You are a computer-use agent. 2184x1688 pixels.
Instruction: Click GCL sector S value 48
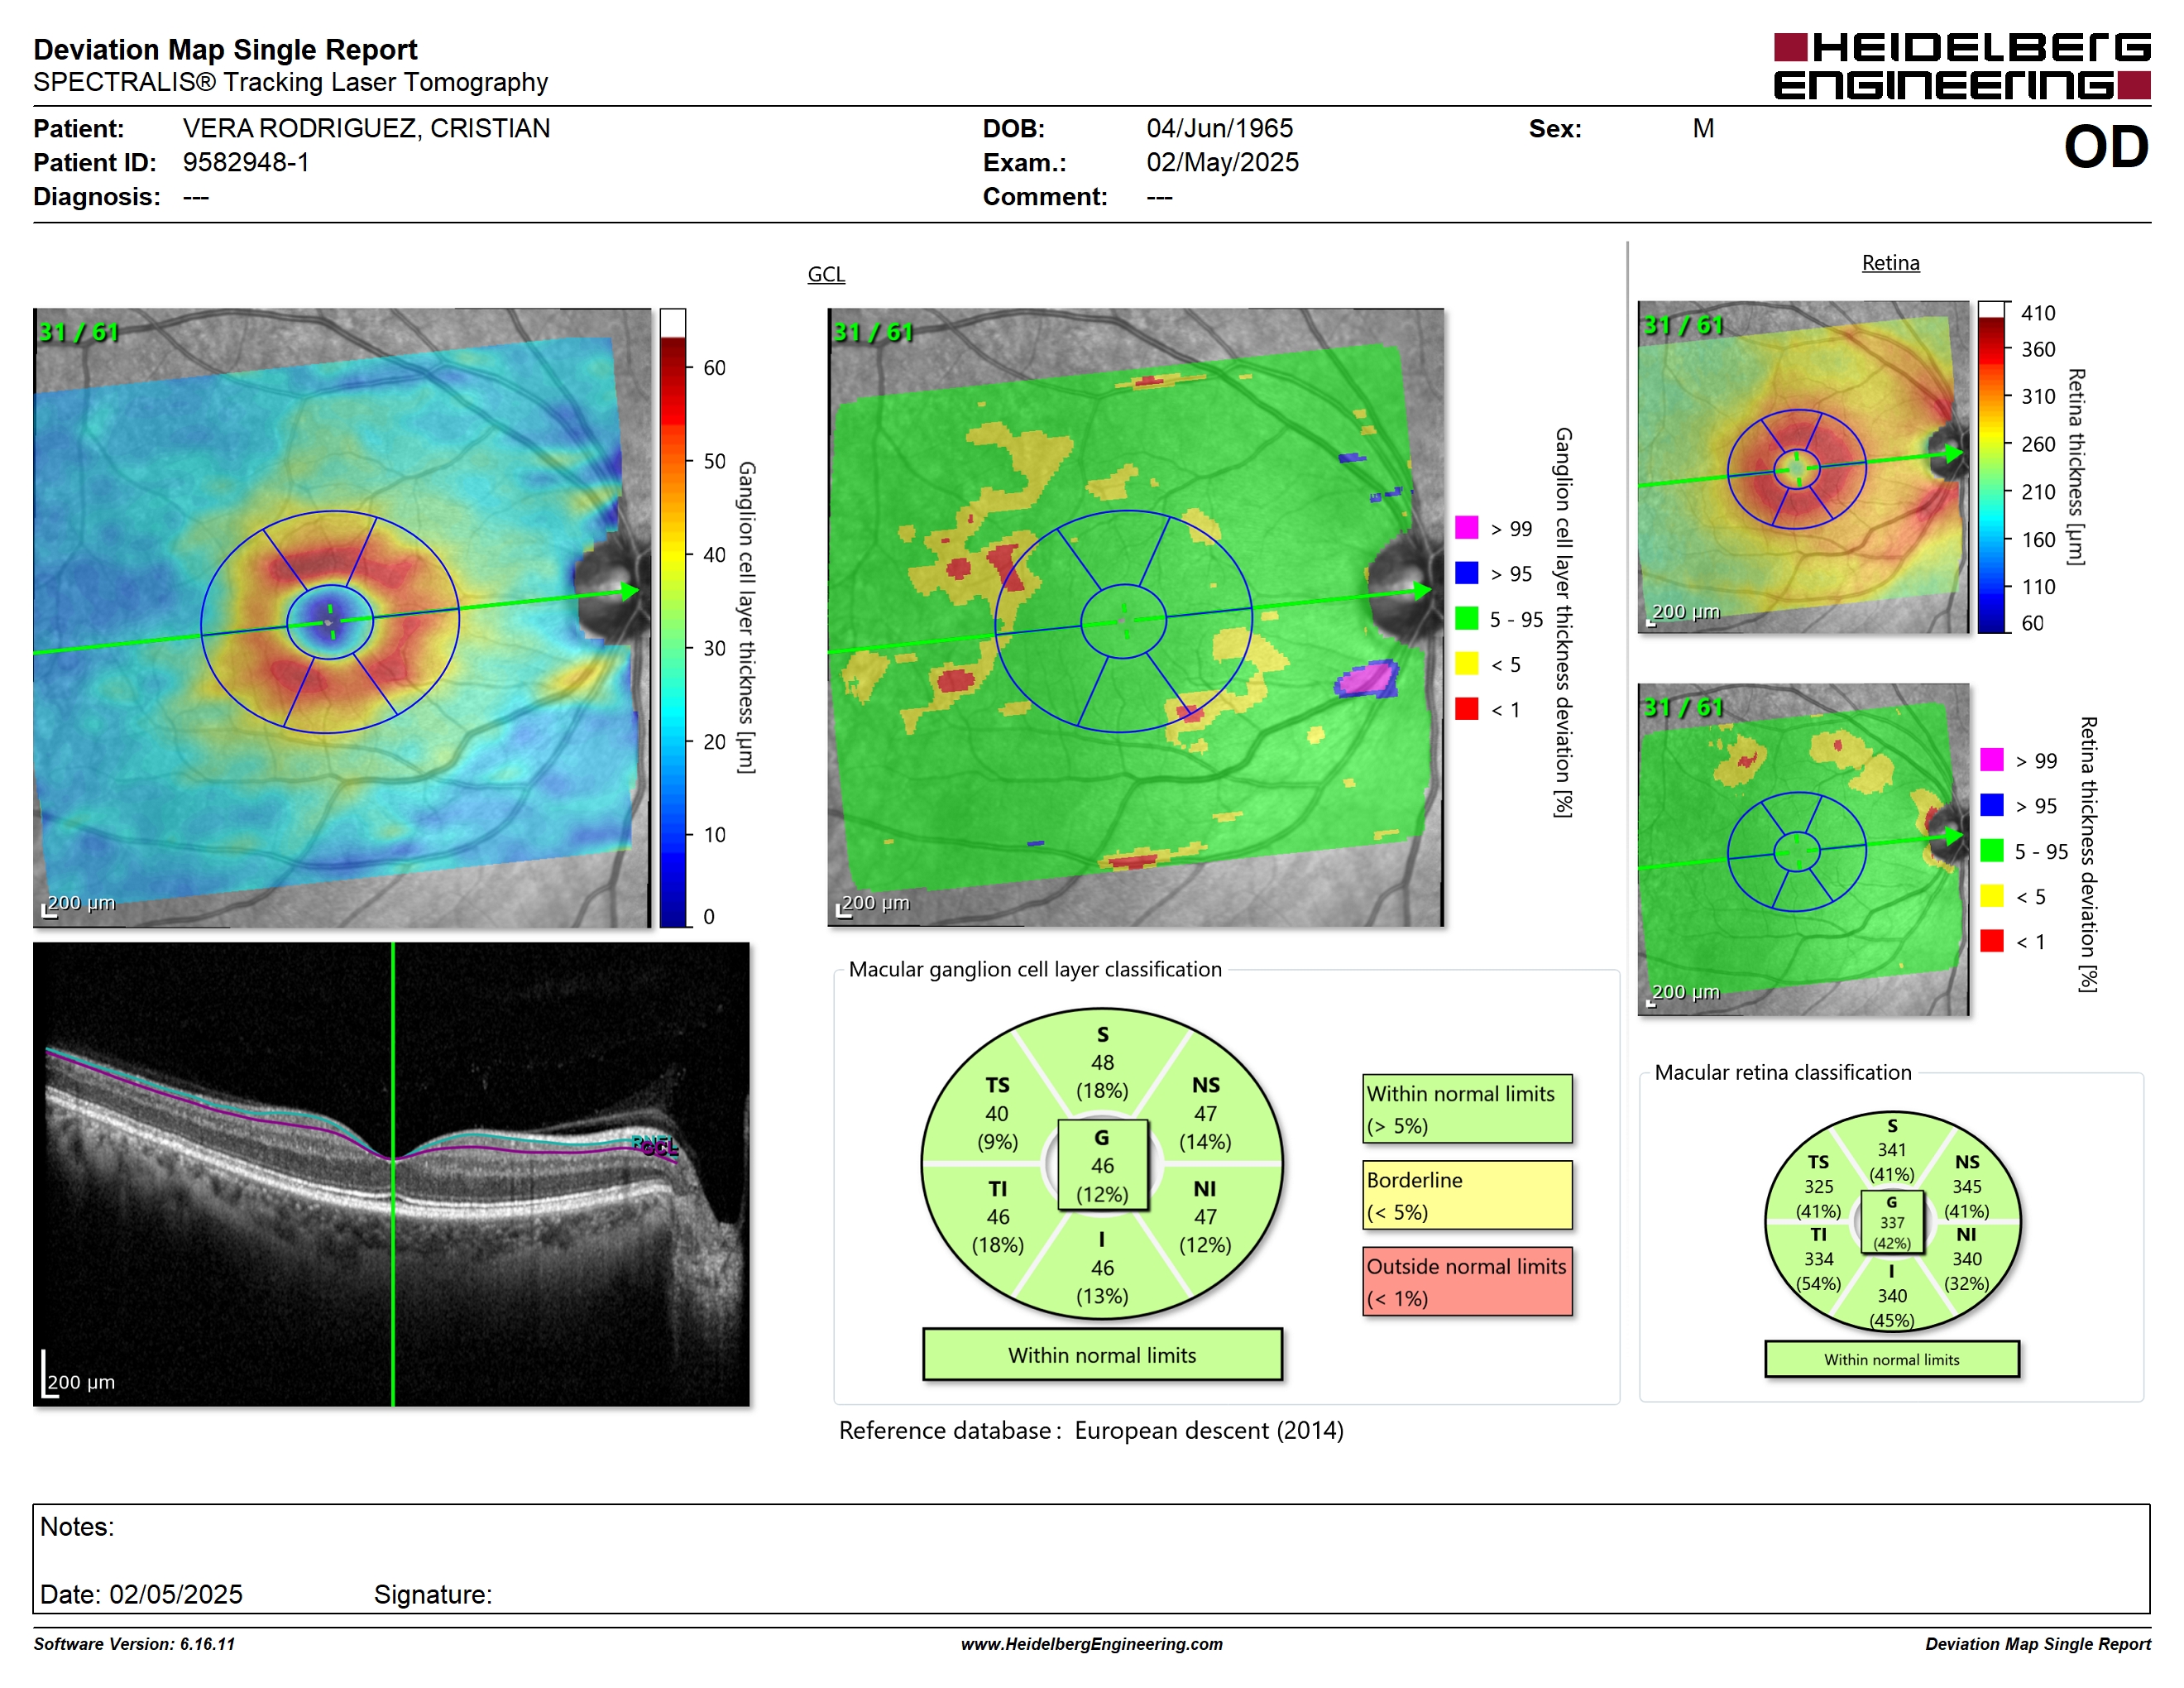pyautogui.click(x=1102, y=1062)
